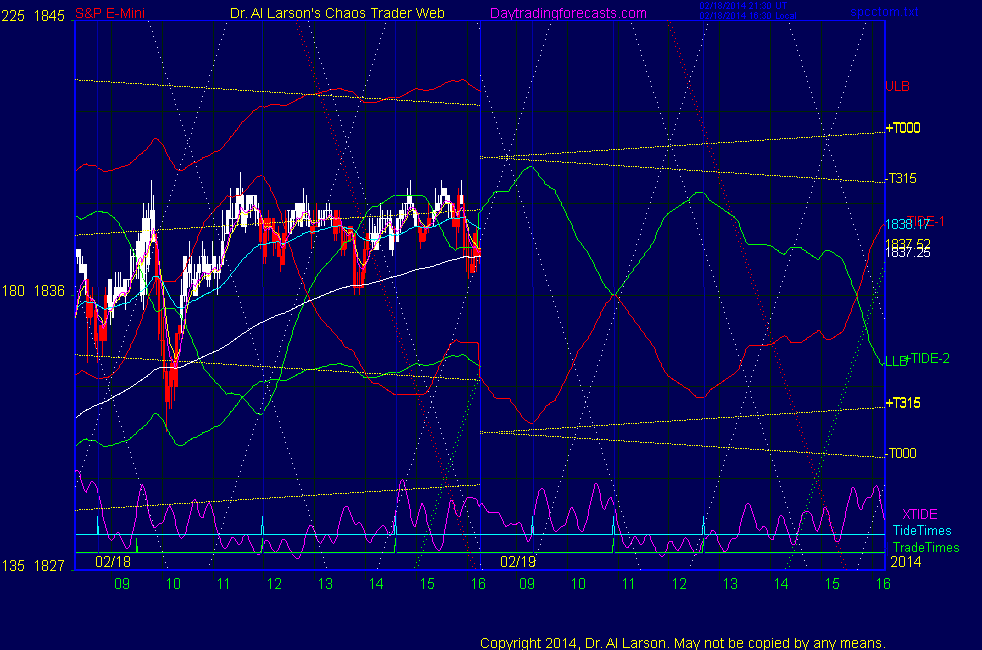Click the -T315 line label
Screen dimensions: 982x650
(x=902, y=179)
